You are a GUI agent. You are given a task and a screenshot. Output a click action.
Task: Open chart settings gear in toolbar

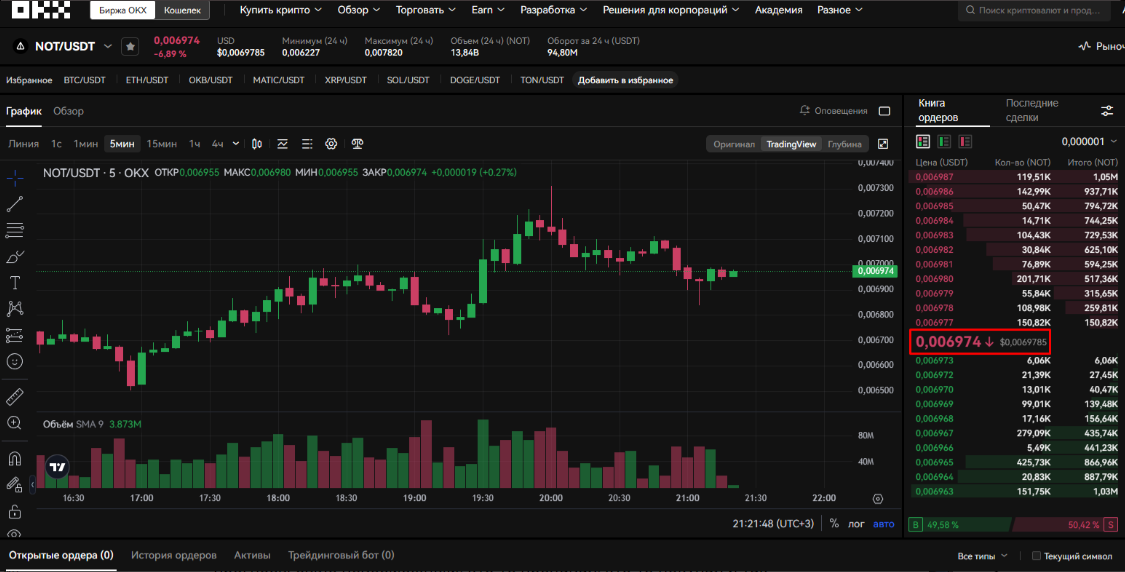tap(331, 144)
